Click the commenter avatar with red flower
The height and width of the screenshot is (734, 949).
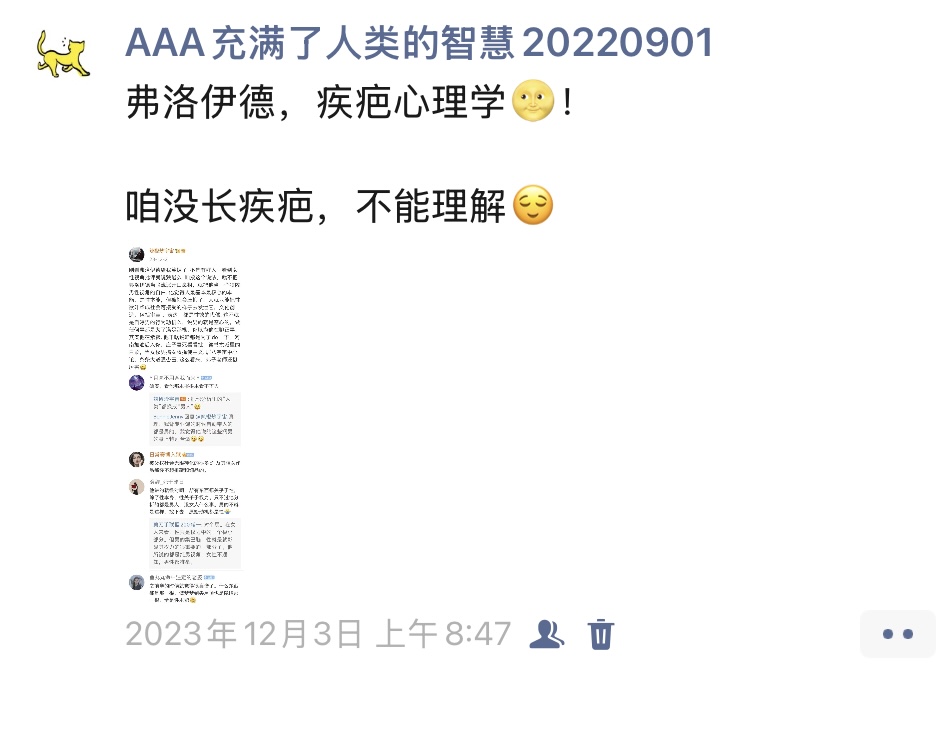pos(136,487)
